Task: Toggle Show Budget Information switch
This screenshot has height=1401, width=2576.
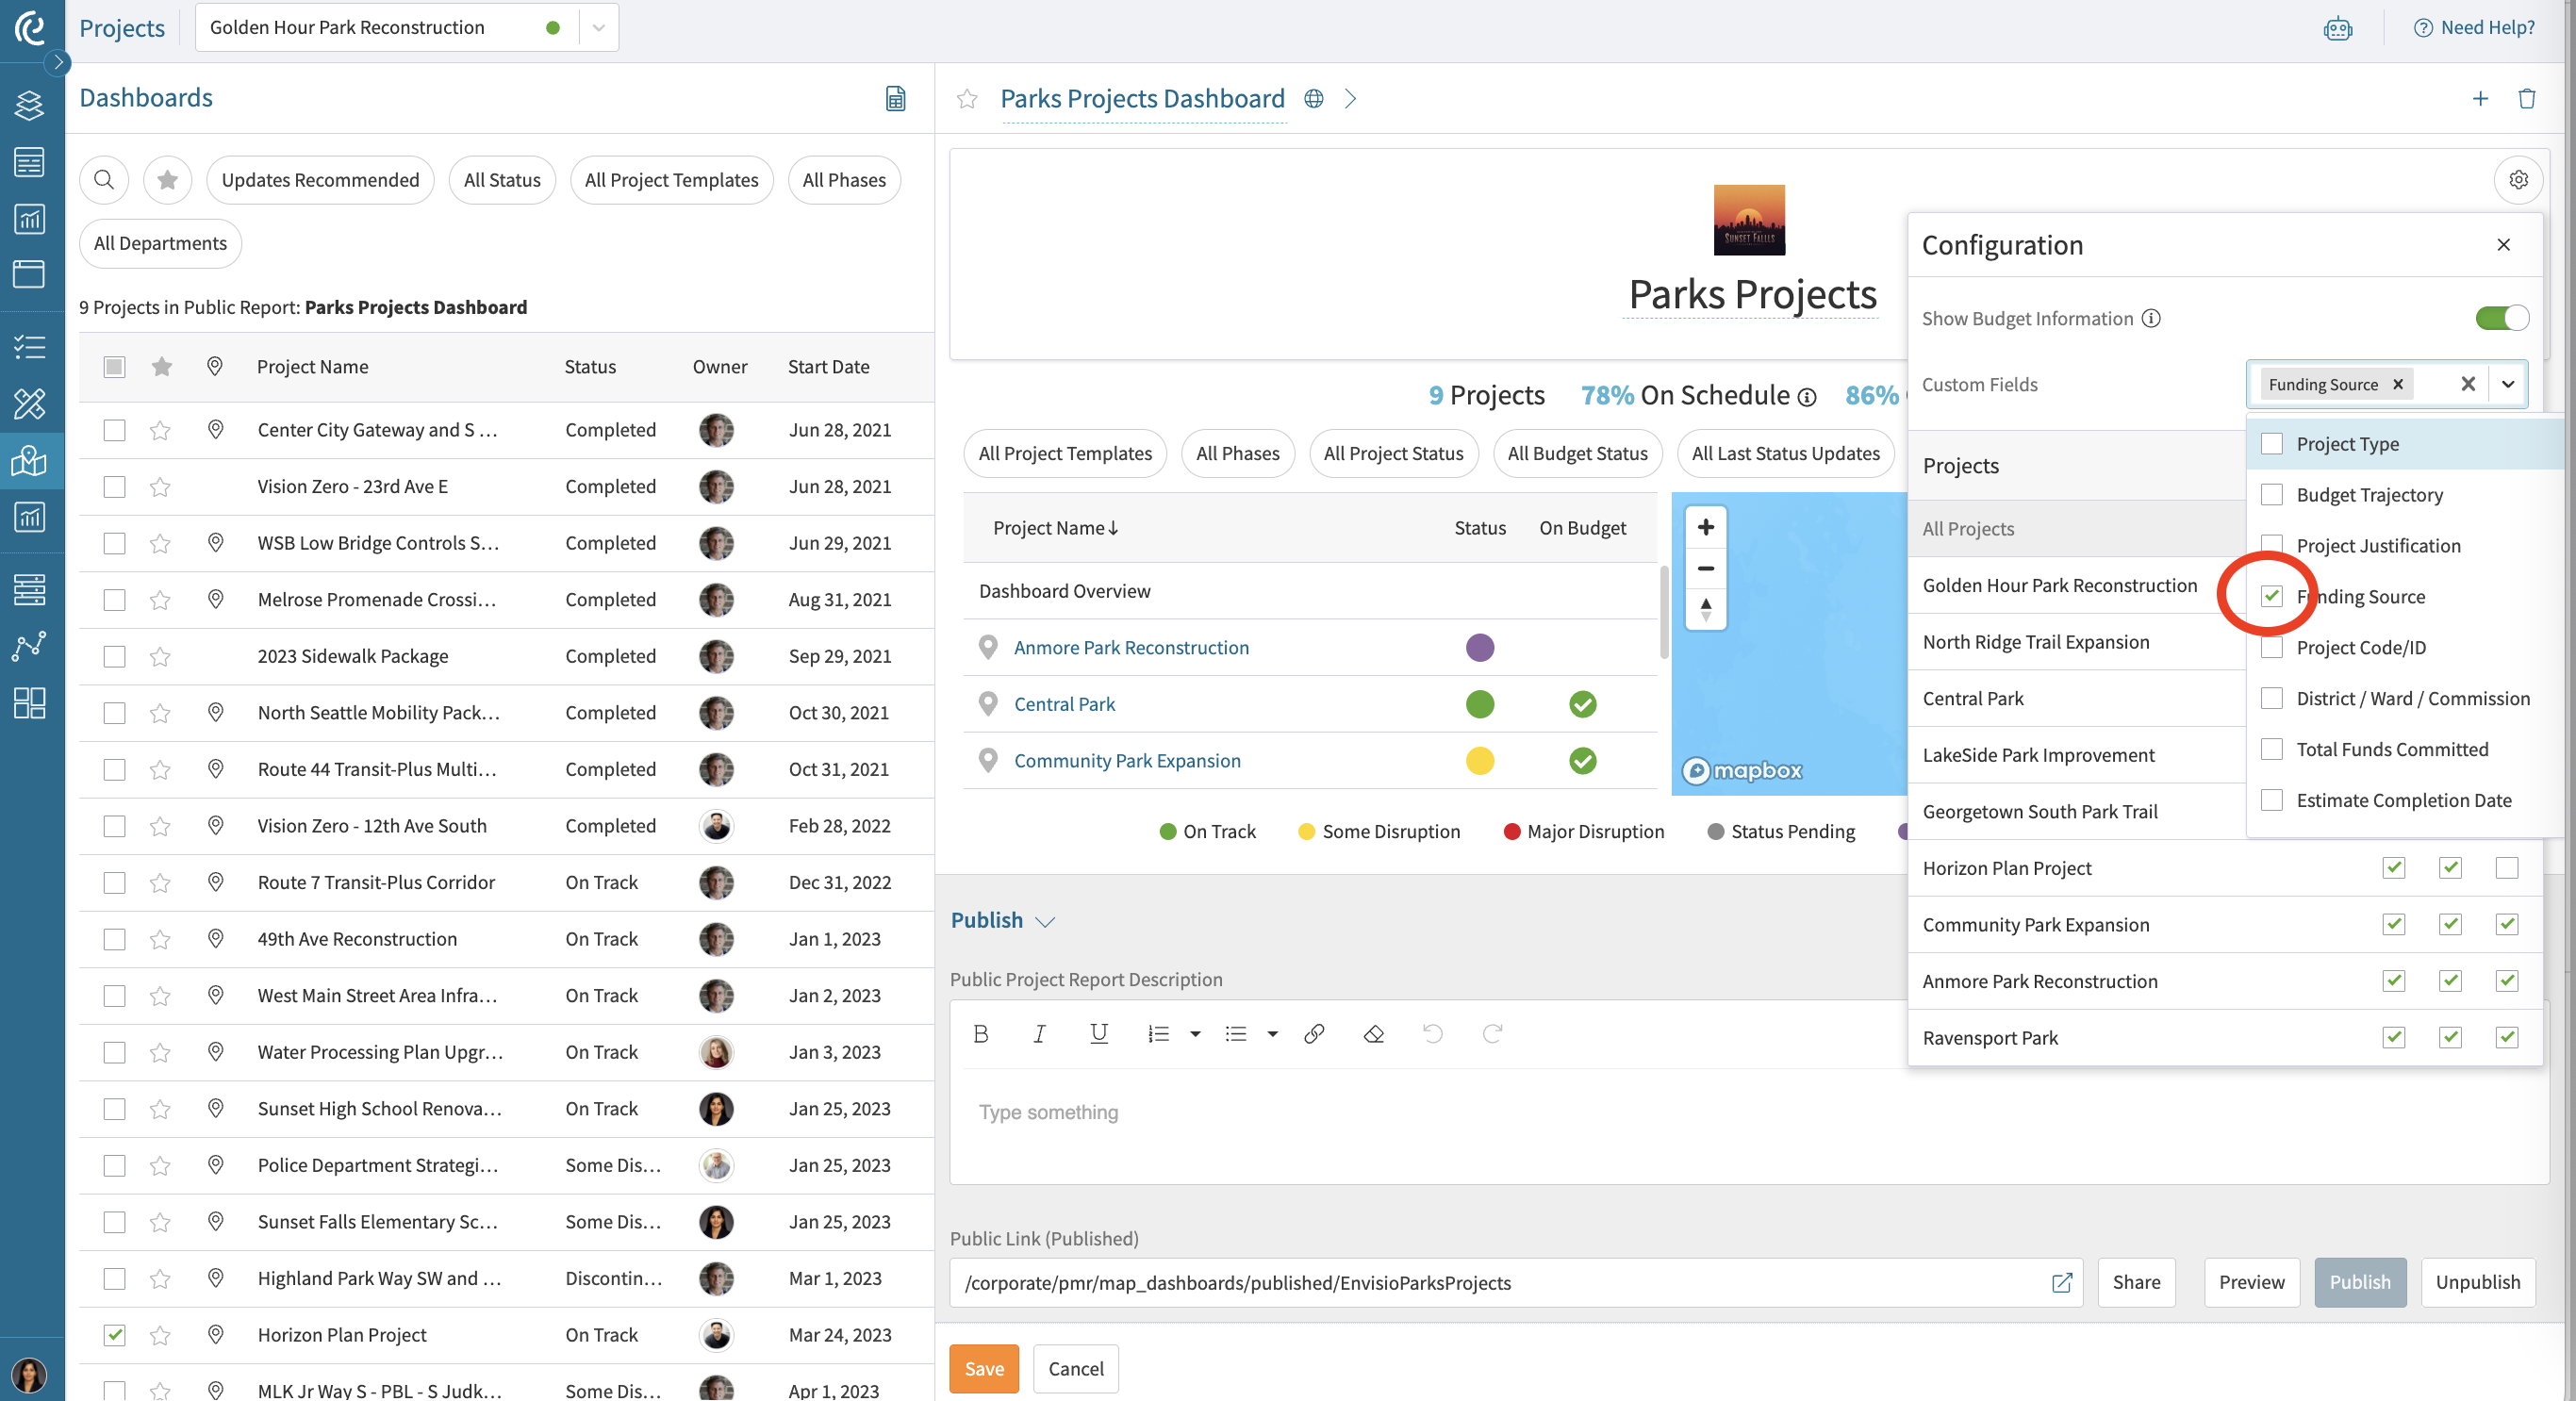Action: point(2502,318)
